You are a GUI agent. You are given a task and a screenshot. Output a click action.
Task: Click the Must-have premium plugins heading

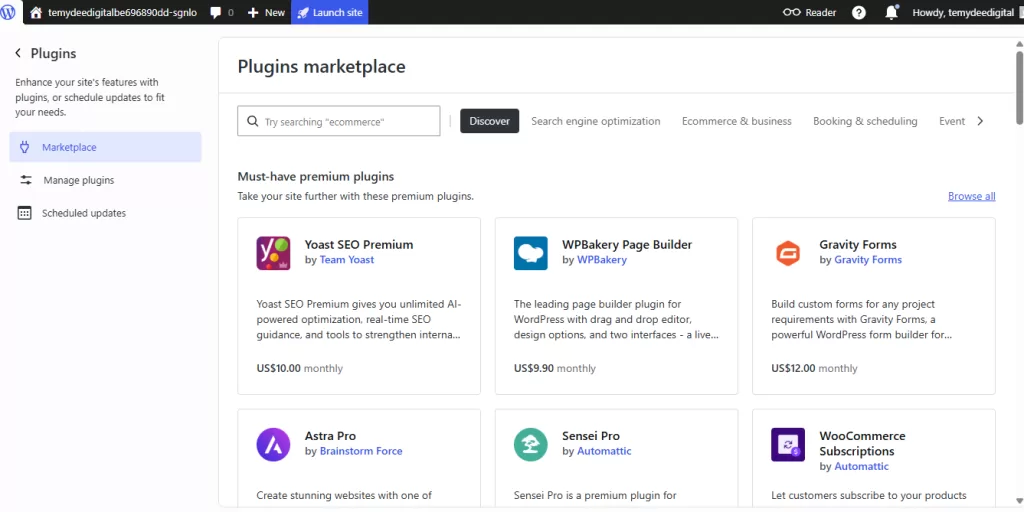pyautogui.click(x=316, y=177)
